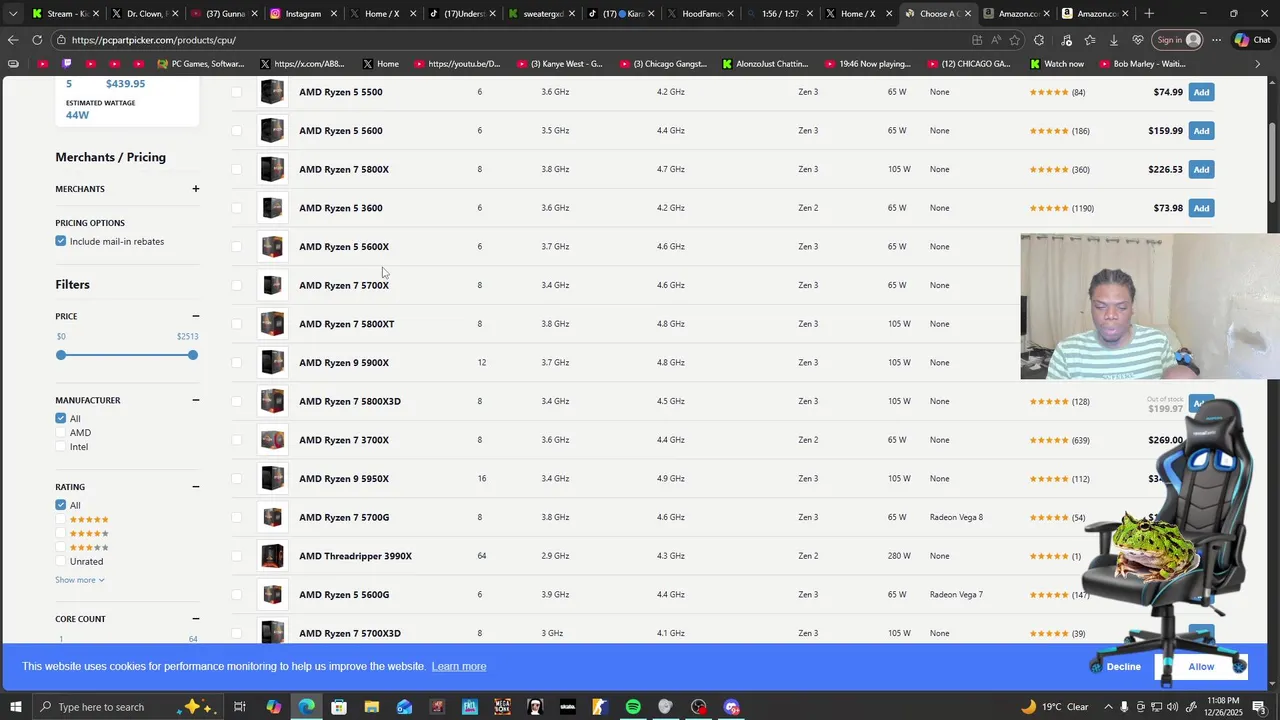Open File Explorer from taskbar
Screen dimensions: 1280x720
click(371, 707)
